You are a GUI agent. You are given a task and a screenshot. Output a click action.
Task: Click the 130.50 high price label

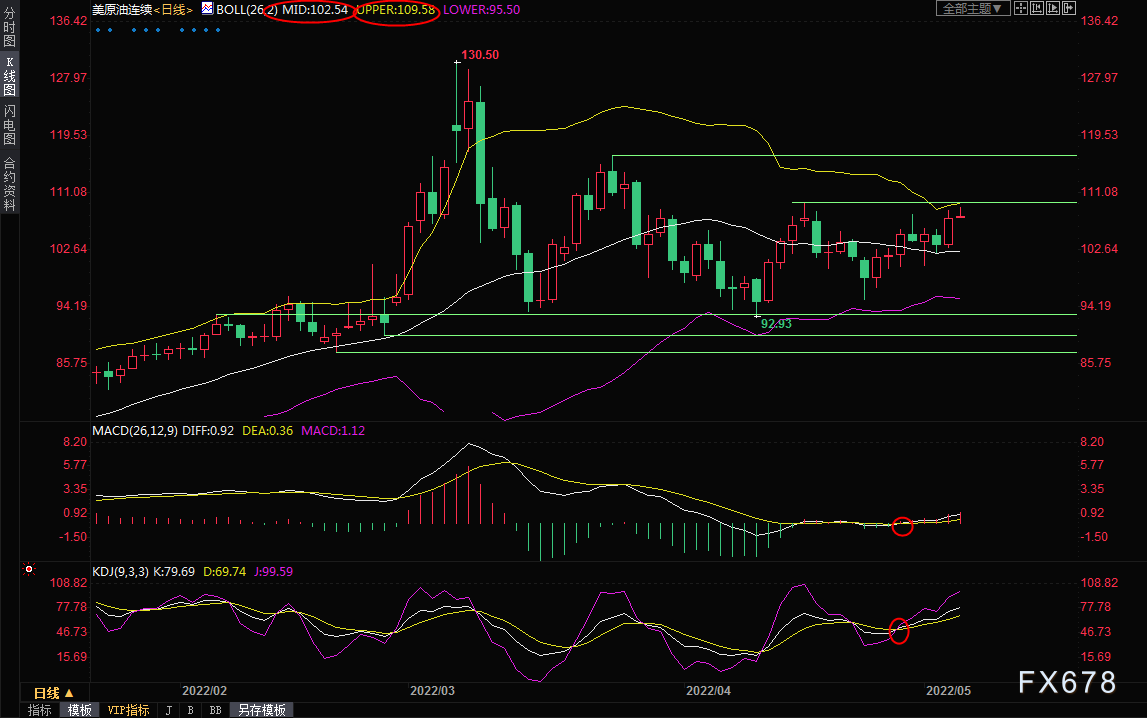480,55
